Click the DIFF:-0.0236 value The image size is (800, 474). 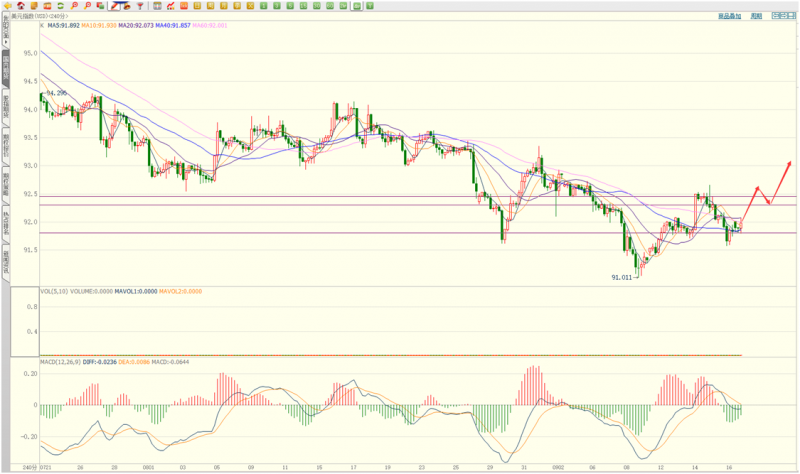click(x=99, y=362)
